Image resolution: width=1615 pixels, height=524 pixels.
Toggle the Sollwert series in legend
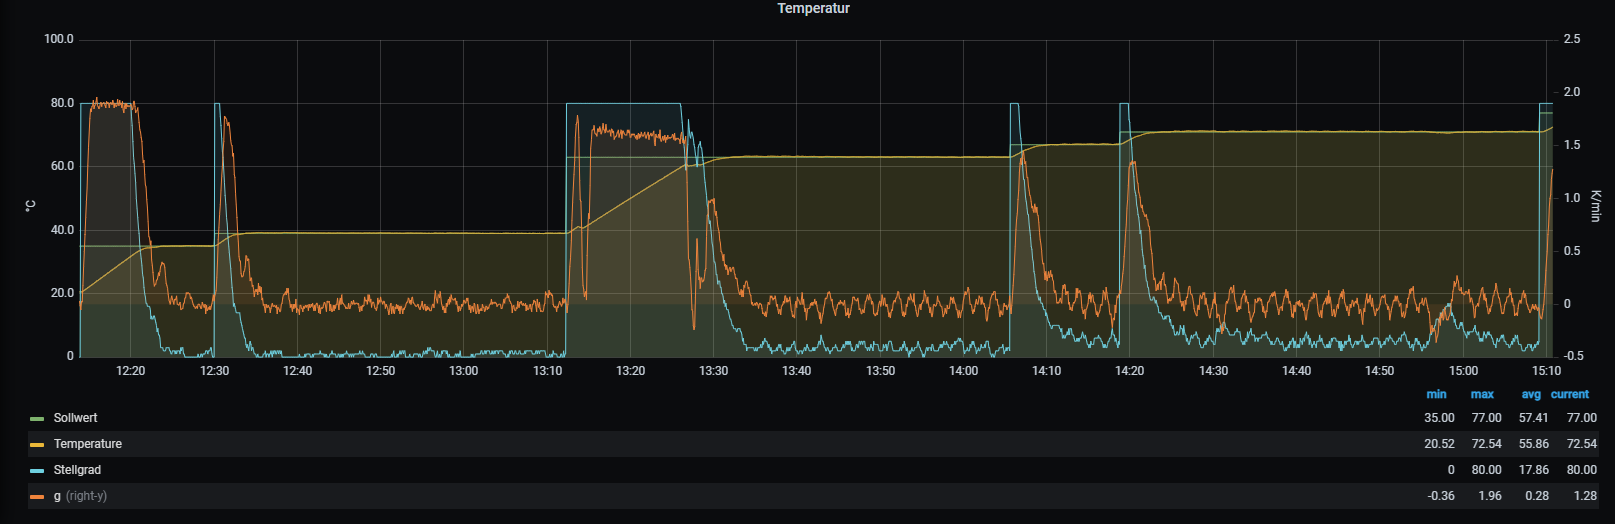(75, 418)
